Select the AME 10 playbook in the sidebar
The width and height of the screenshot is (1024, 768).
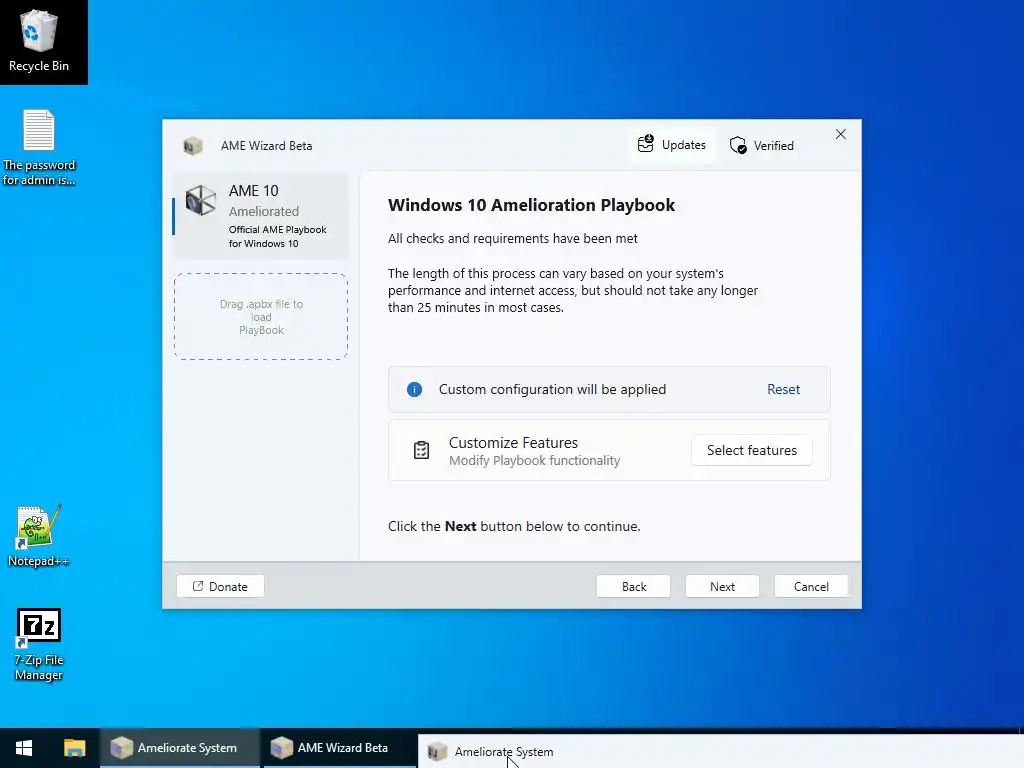[x=261, y=216]
